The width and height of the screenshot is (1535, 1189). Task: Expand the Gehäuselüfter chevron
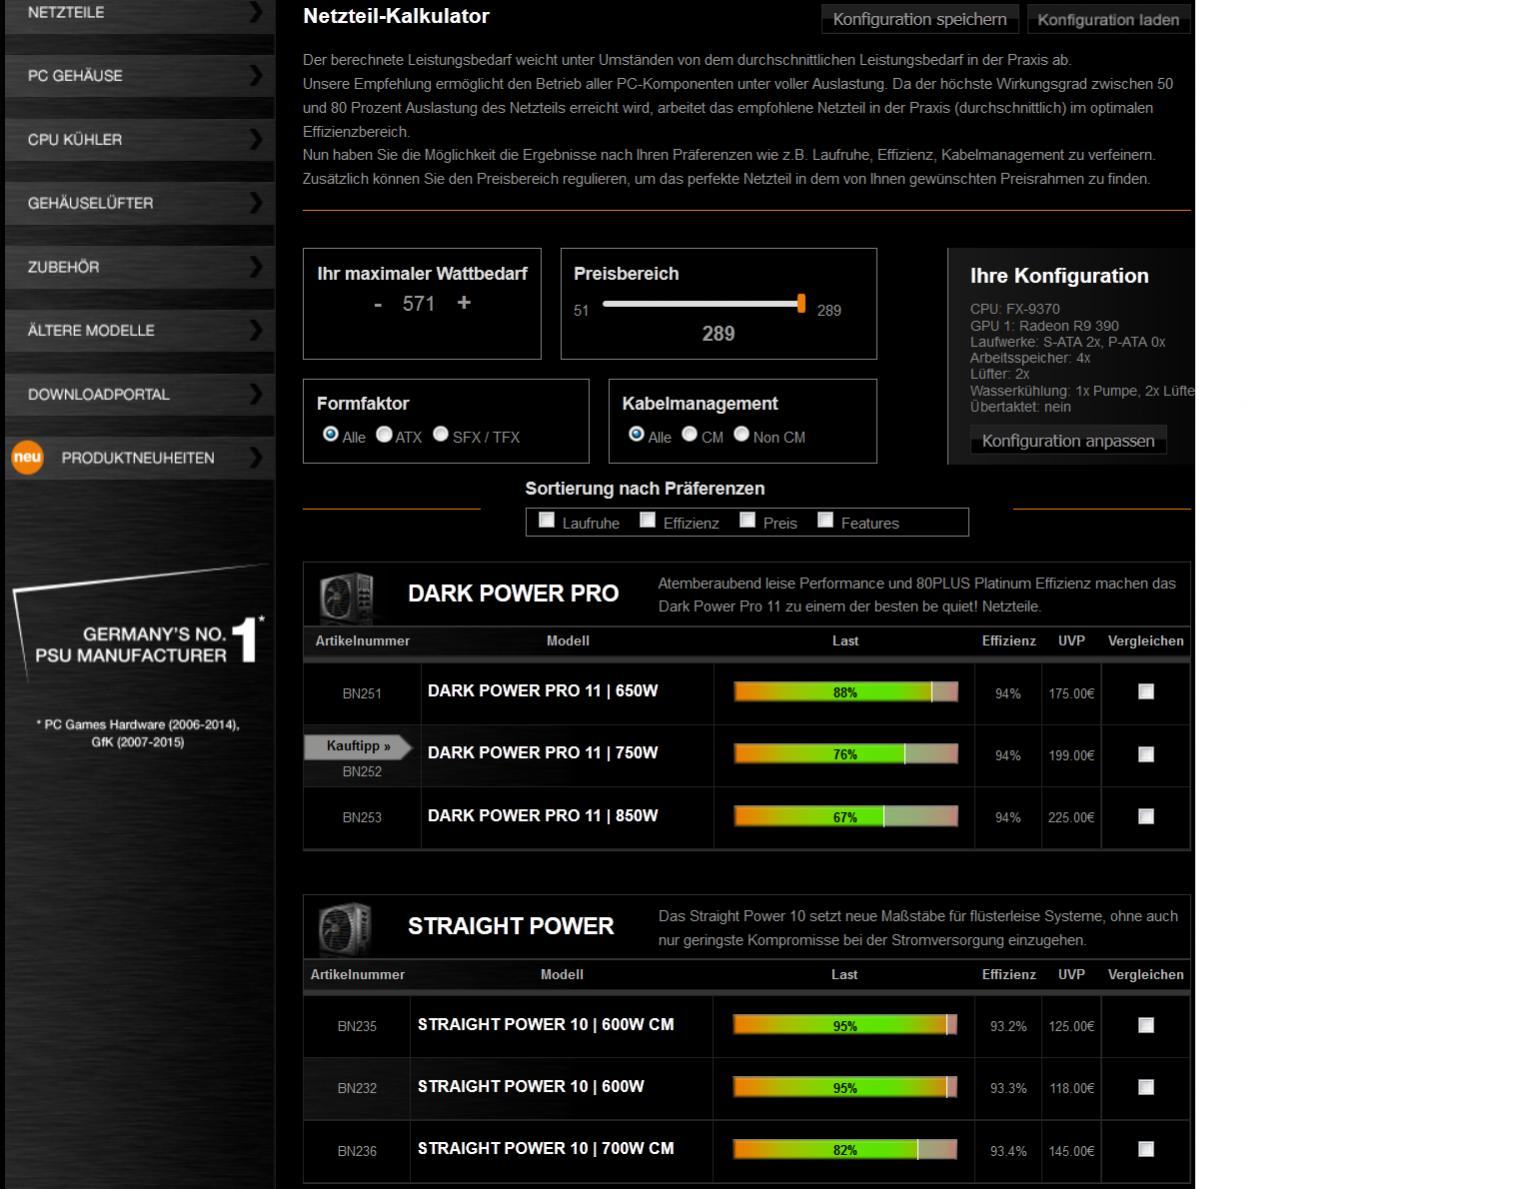pyautogui.click(x=256, y=203)
